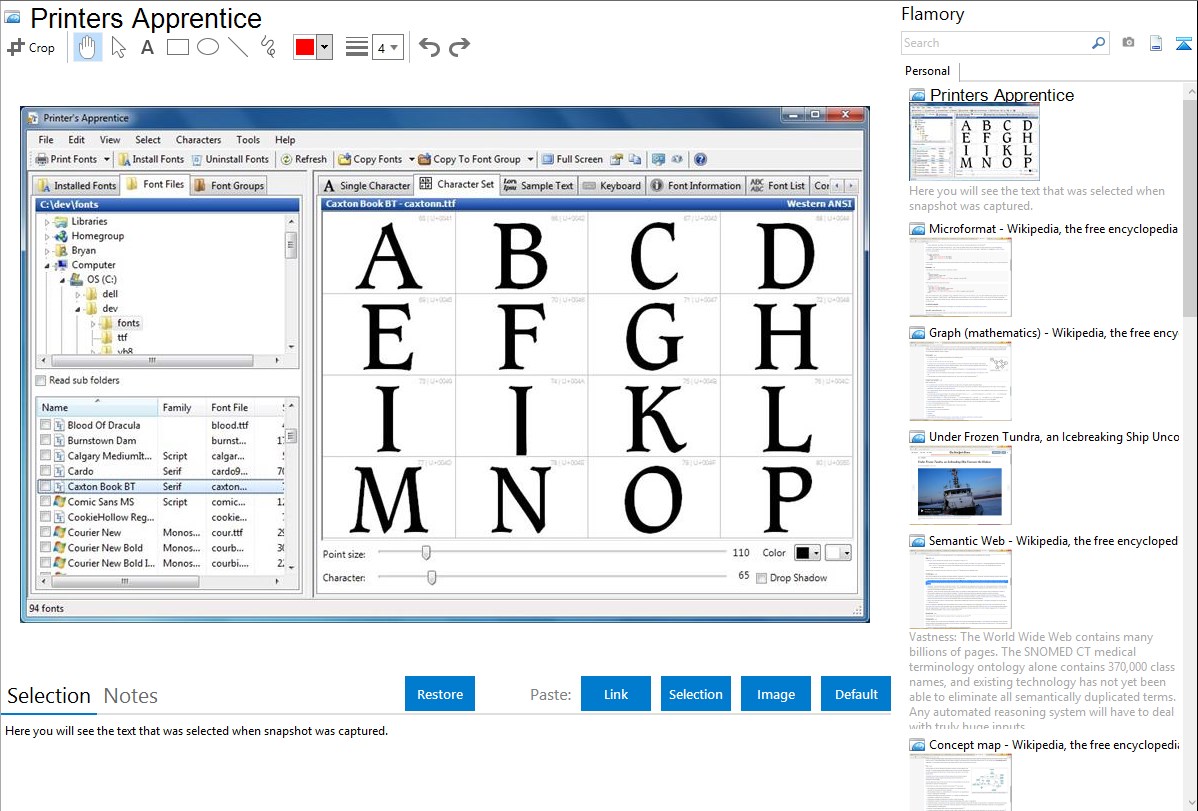Image resolution: width=1198 pixels, height=811 pixels.
Task: Click the Point size slider handle
Action: pyautogui.click(x=426, y=553)
